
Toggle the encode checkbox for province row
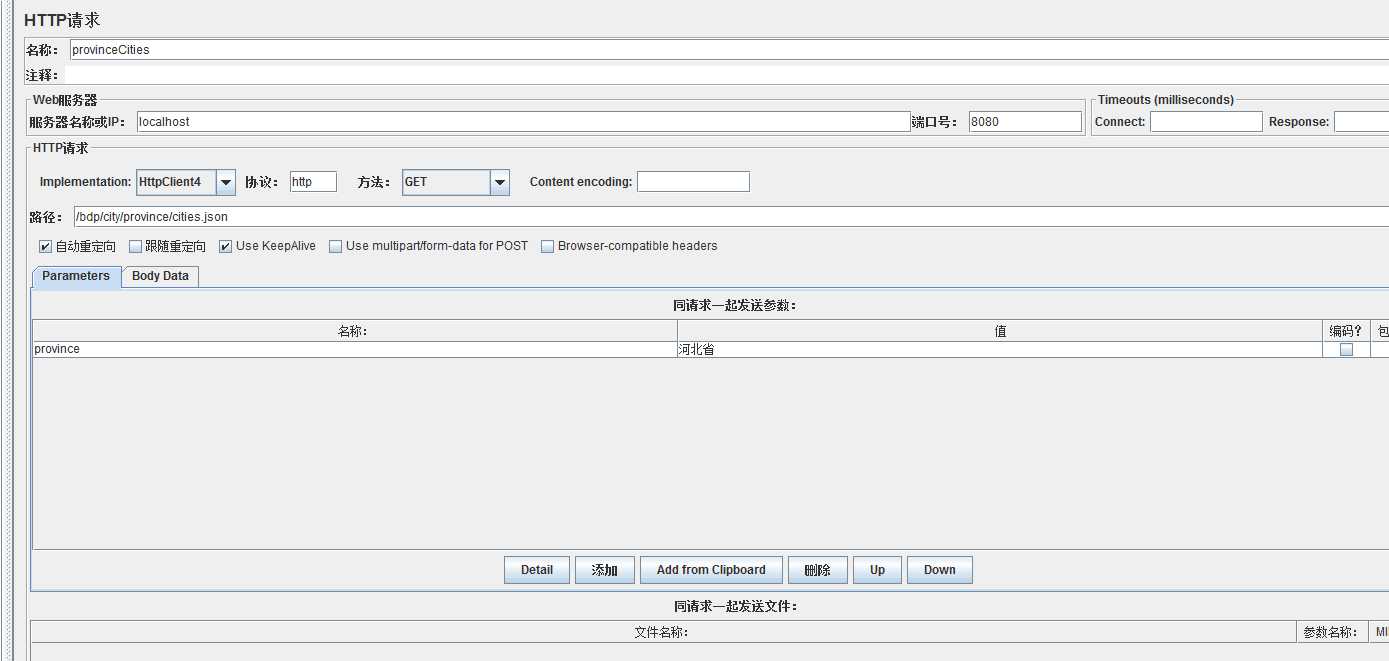[1346, 350]
